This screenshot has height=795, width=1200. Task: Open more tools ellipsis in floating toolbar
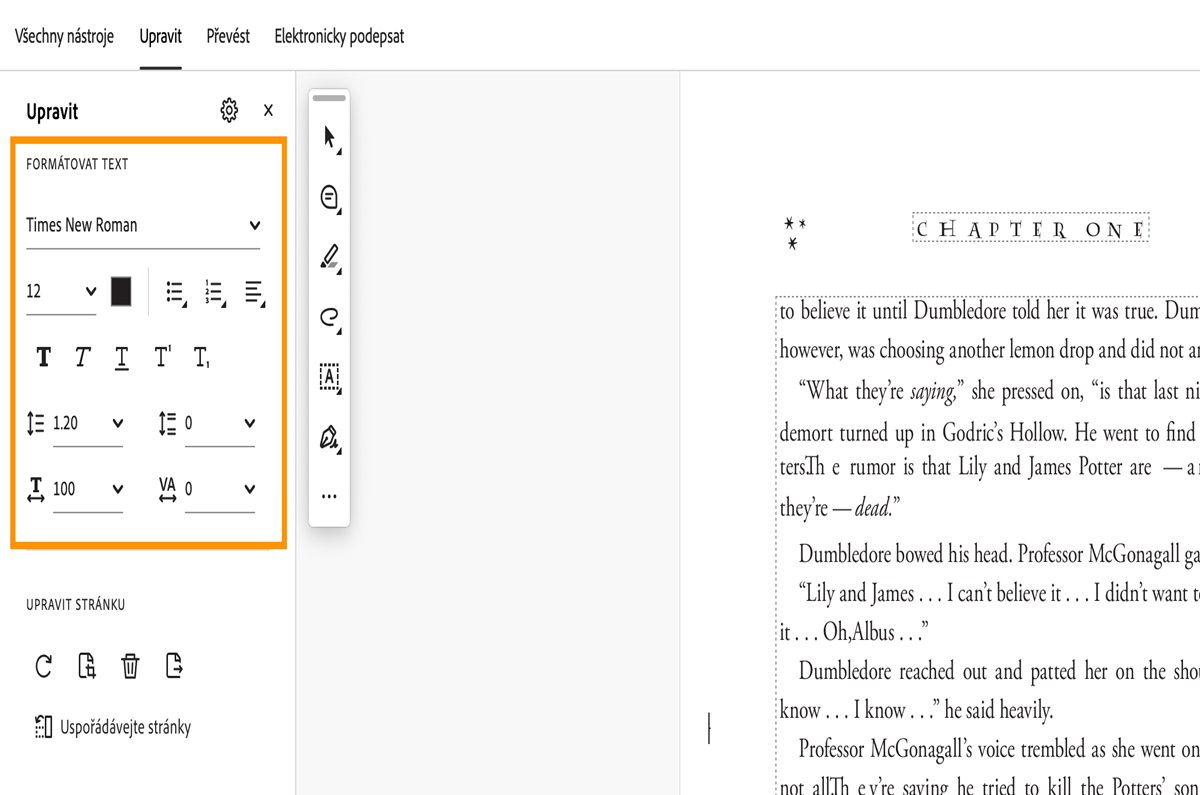pos(330,496)
